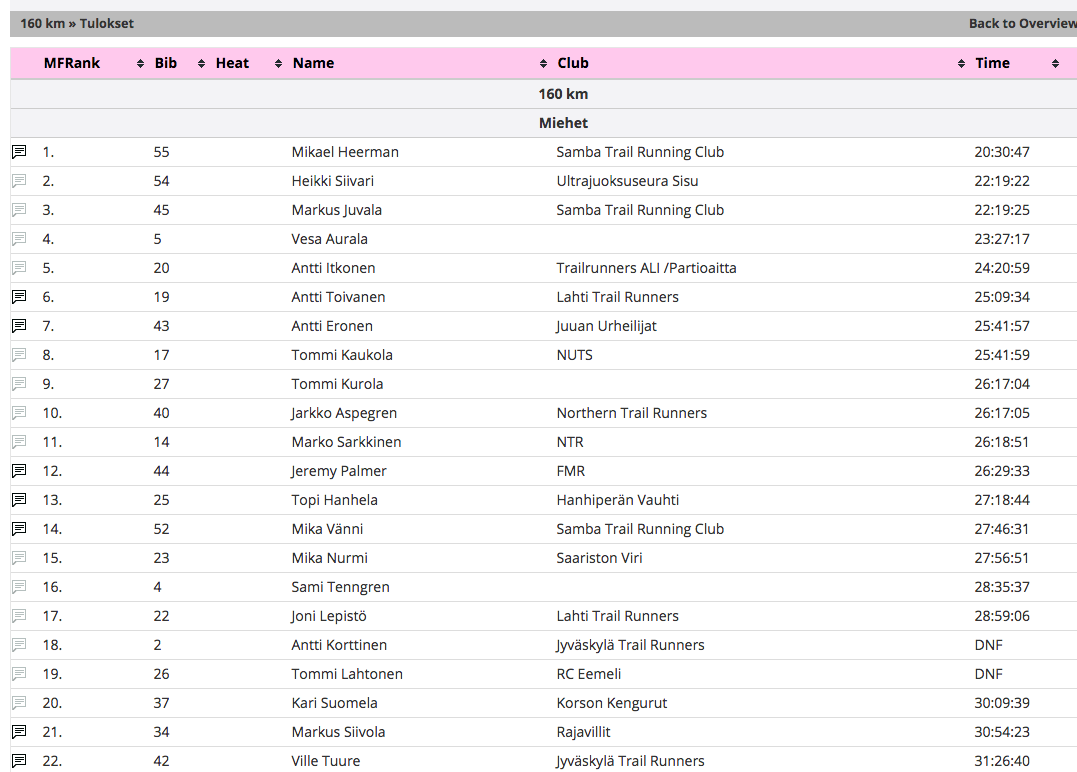Select the name Mikael Heerman
The image size is (1077, 772).
(x=345, y=152)
